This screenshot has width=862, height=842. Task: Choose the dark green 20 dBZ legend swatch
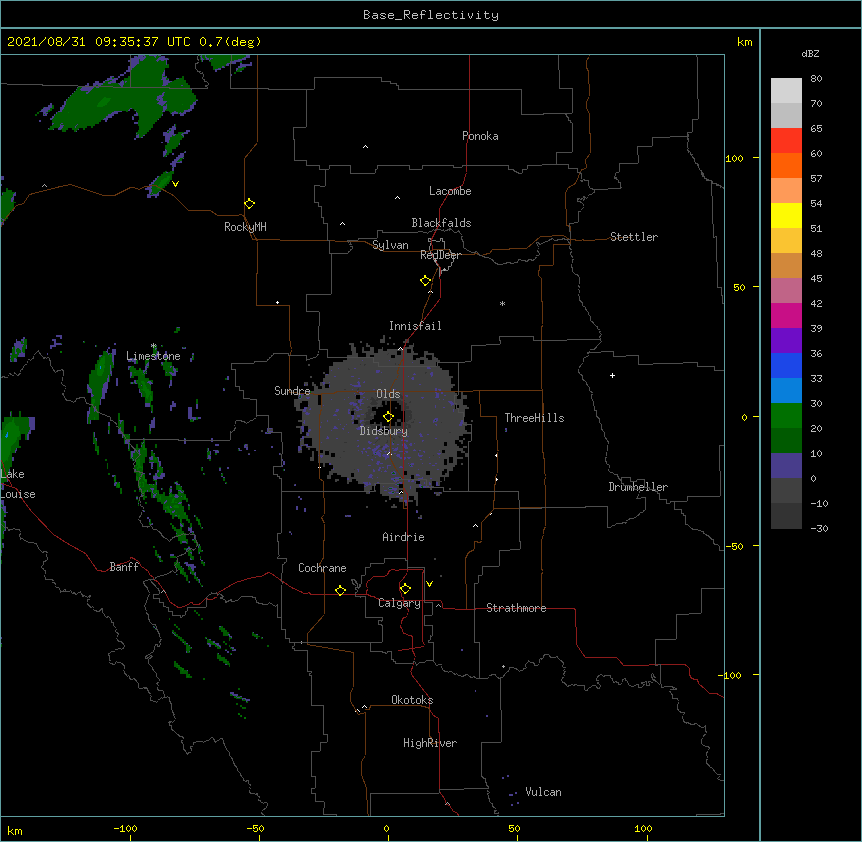click(786, 441)
